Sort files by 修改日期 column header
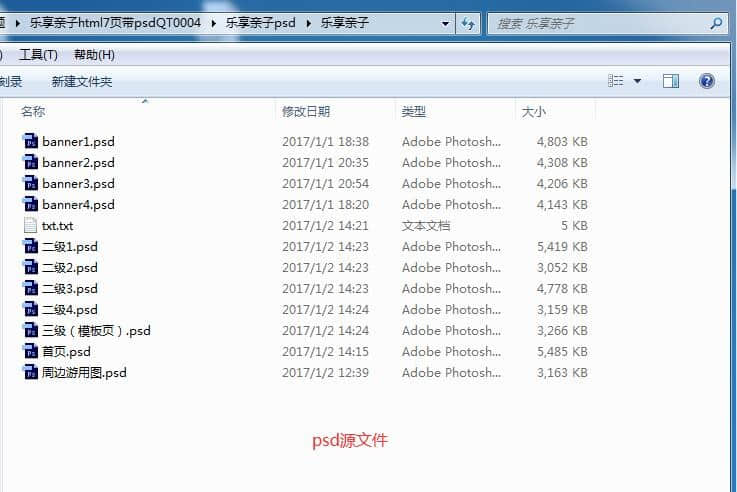 coord(306,112)
